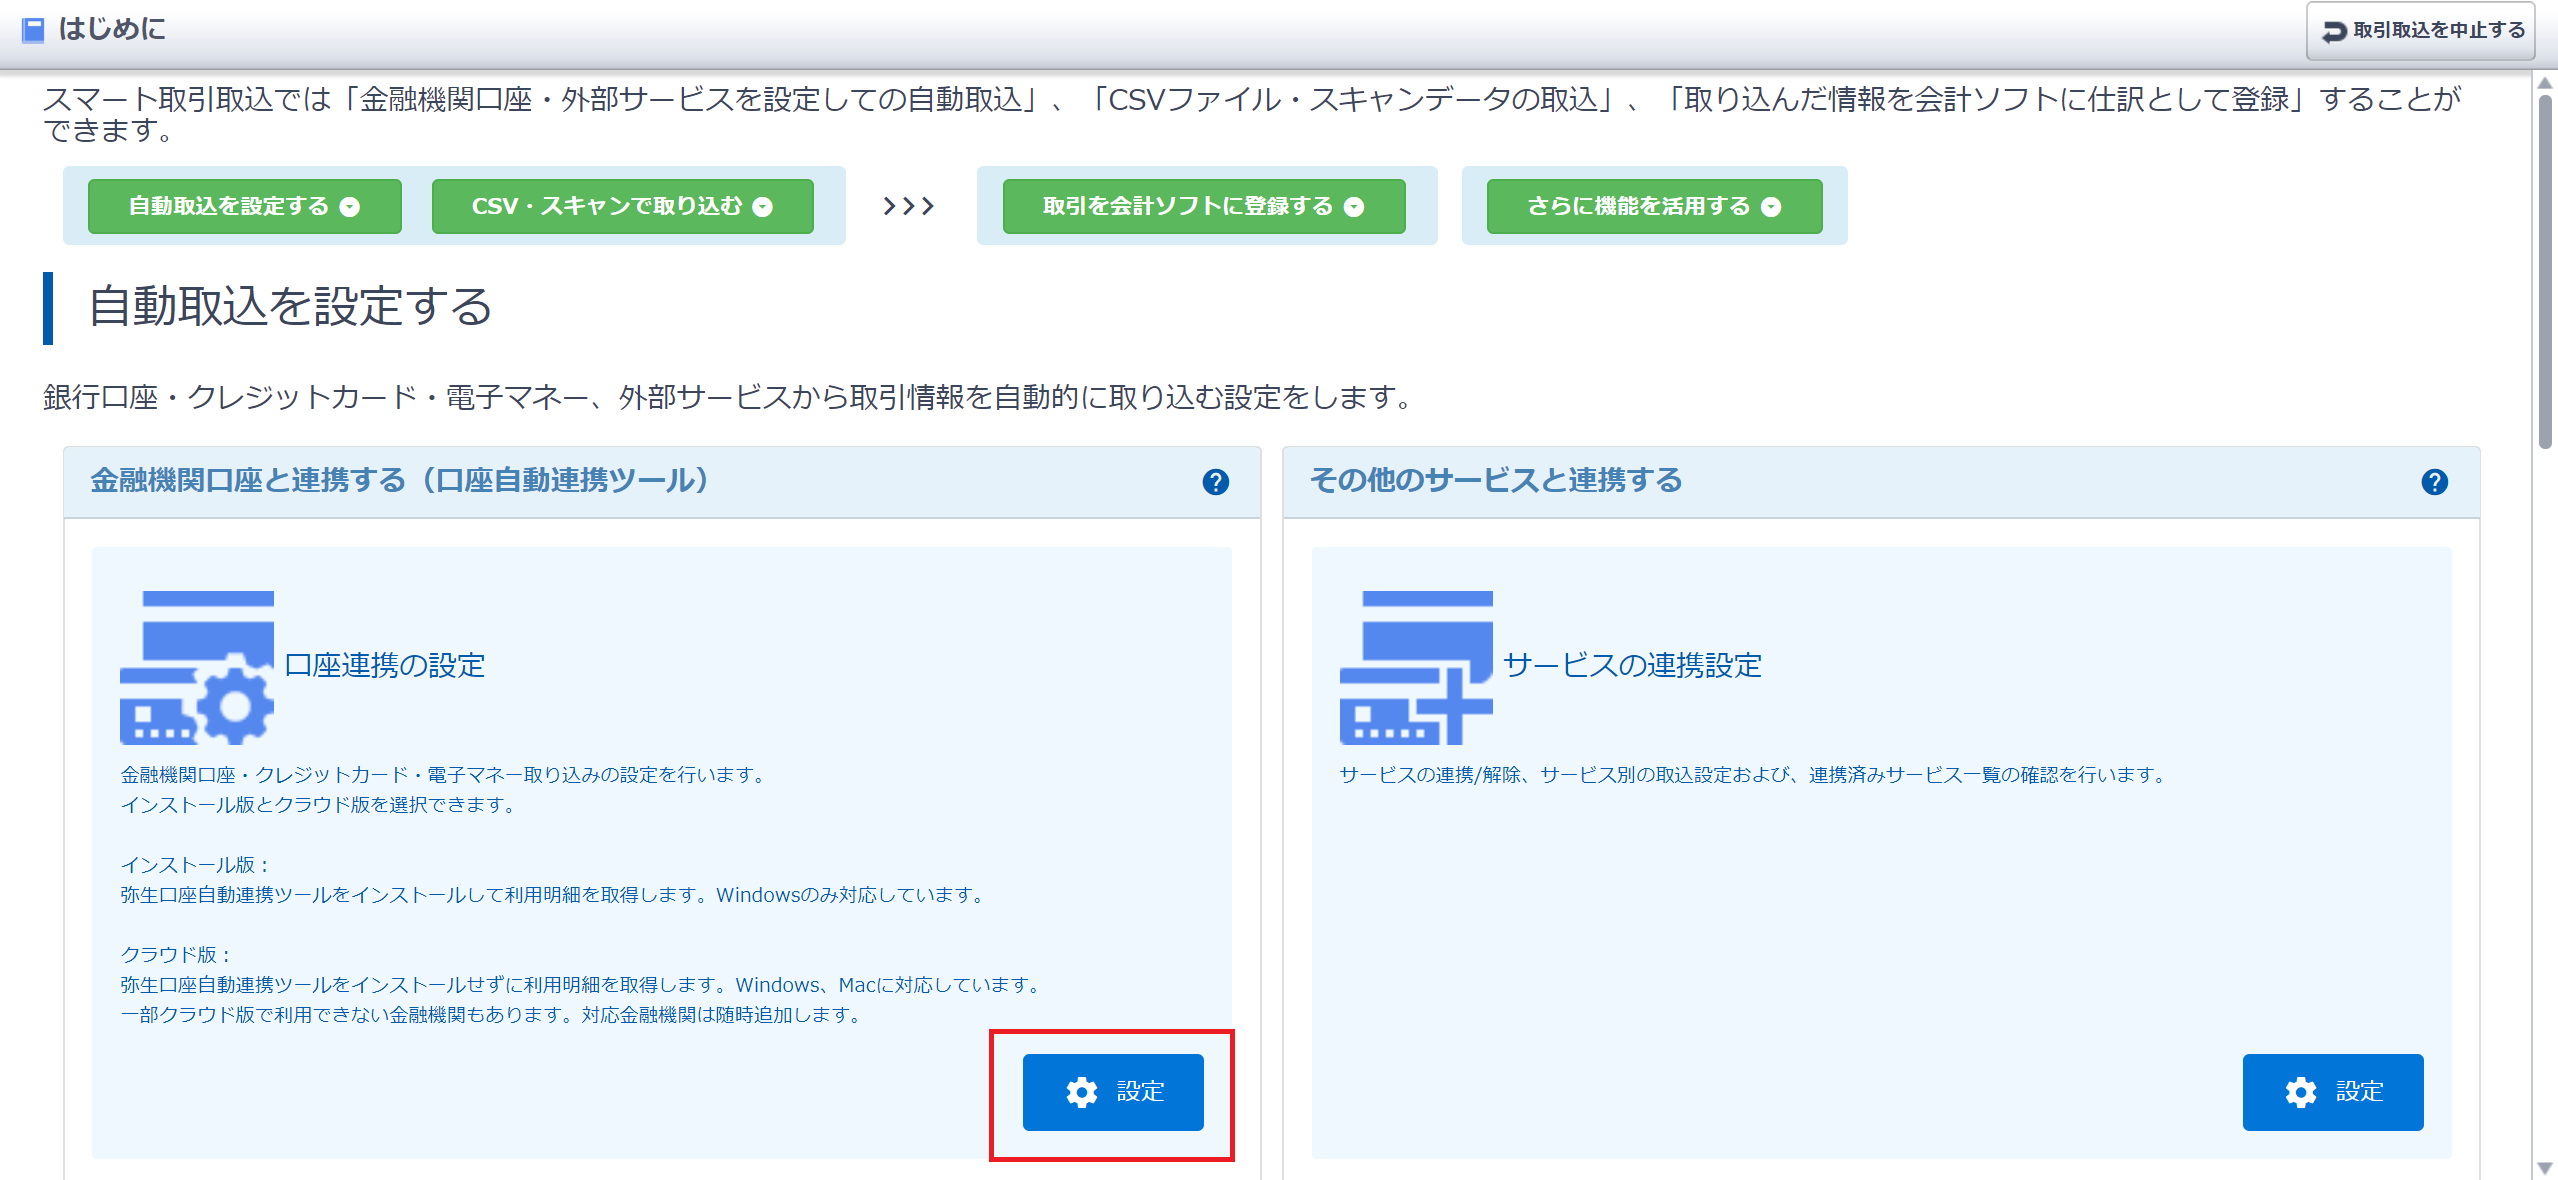The height and width of the screenshot is (1180, 2558).
Task: Open help for その他のサービスと連携する
Action: (2434, 482)
